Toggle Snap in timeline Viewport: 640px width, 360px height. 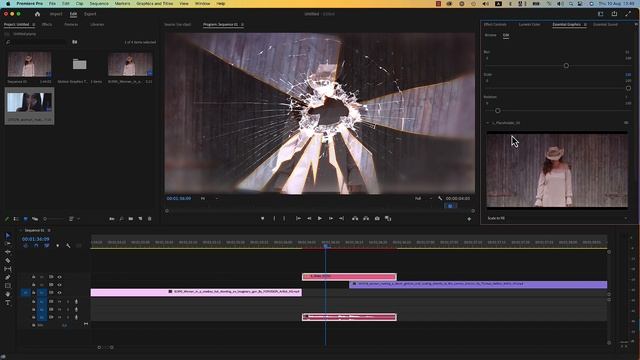point(36,246)
